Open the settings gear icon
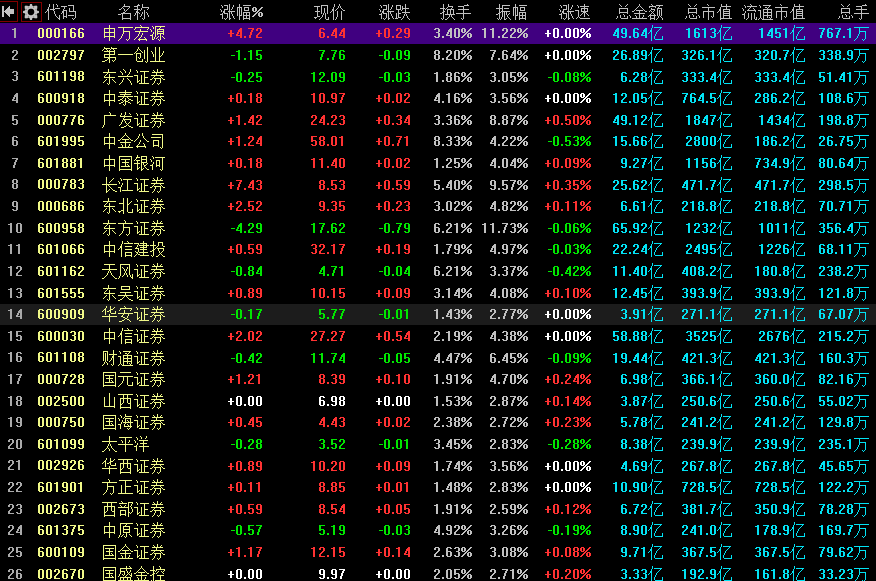This screenshot has width=876, height=581. [31, 12]
